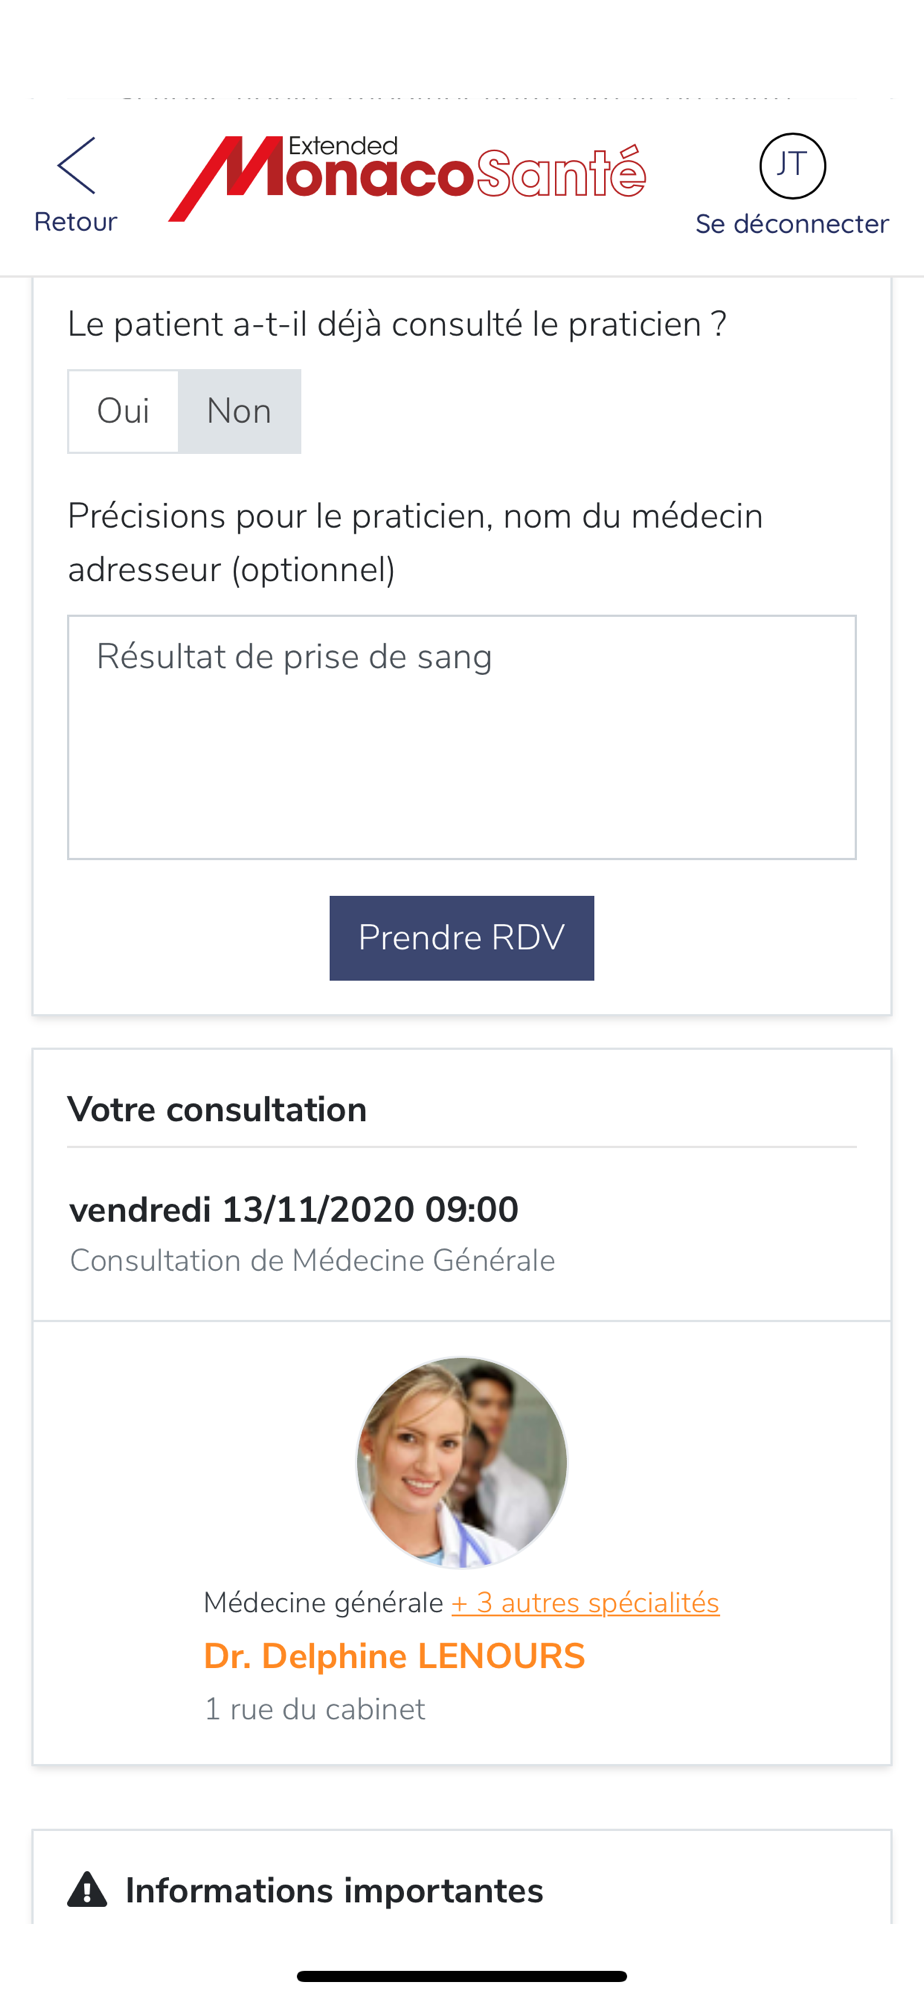The image size is (924, 2000).
Task: Tap the warning triangle icon
Action: [x=87, y=1890]
